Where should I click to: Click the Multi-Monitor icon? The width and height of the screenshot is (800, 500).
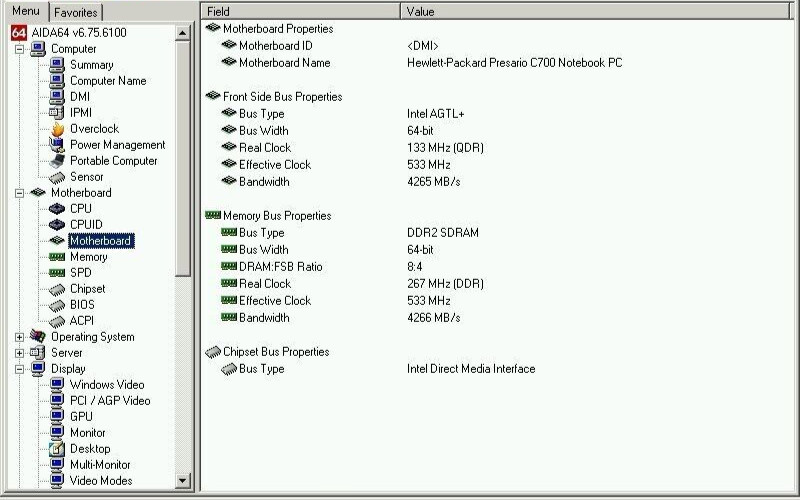(x=57, y=465)
